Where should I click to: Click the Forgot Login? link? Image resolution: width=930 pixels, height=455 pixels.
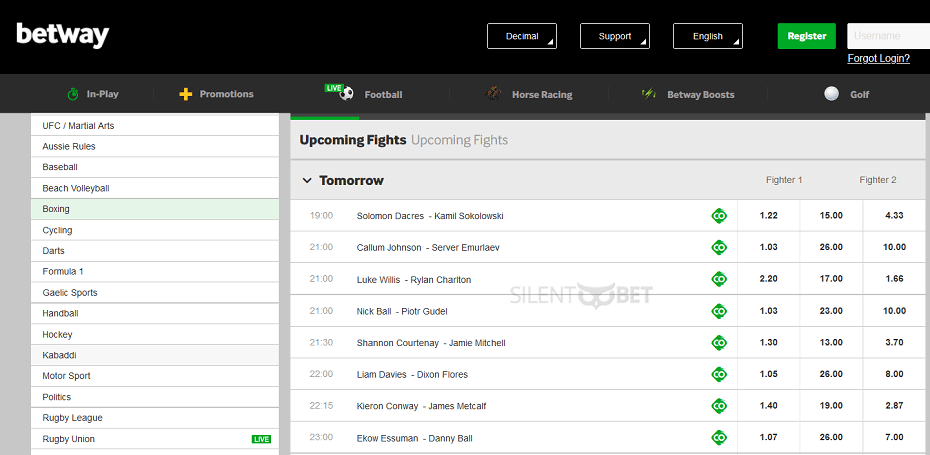point(878,58)
